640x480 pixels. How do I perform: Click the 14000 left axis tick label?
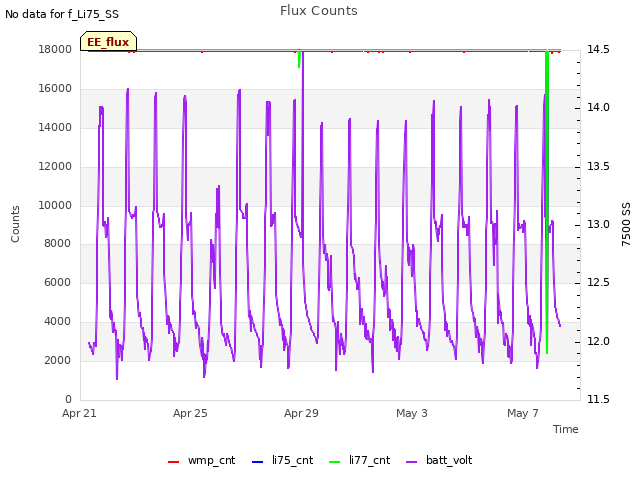click(55, 128)
